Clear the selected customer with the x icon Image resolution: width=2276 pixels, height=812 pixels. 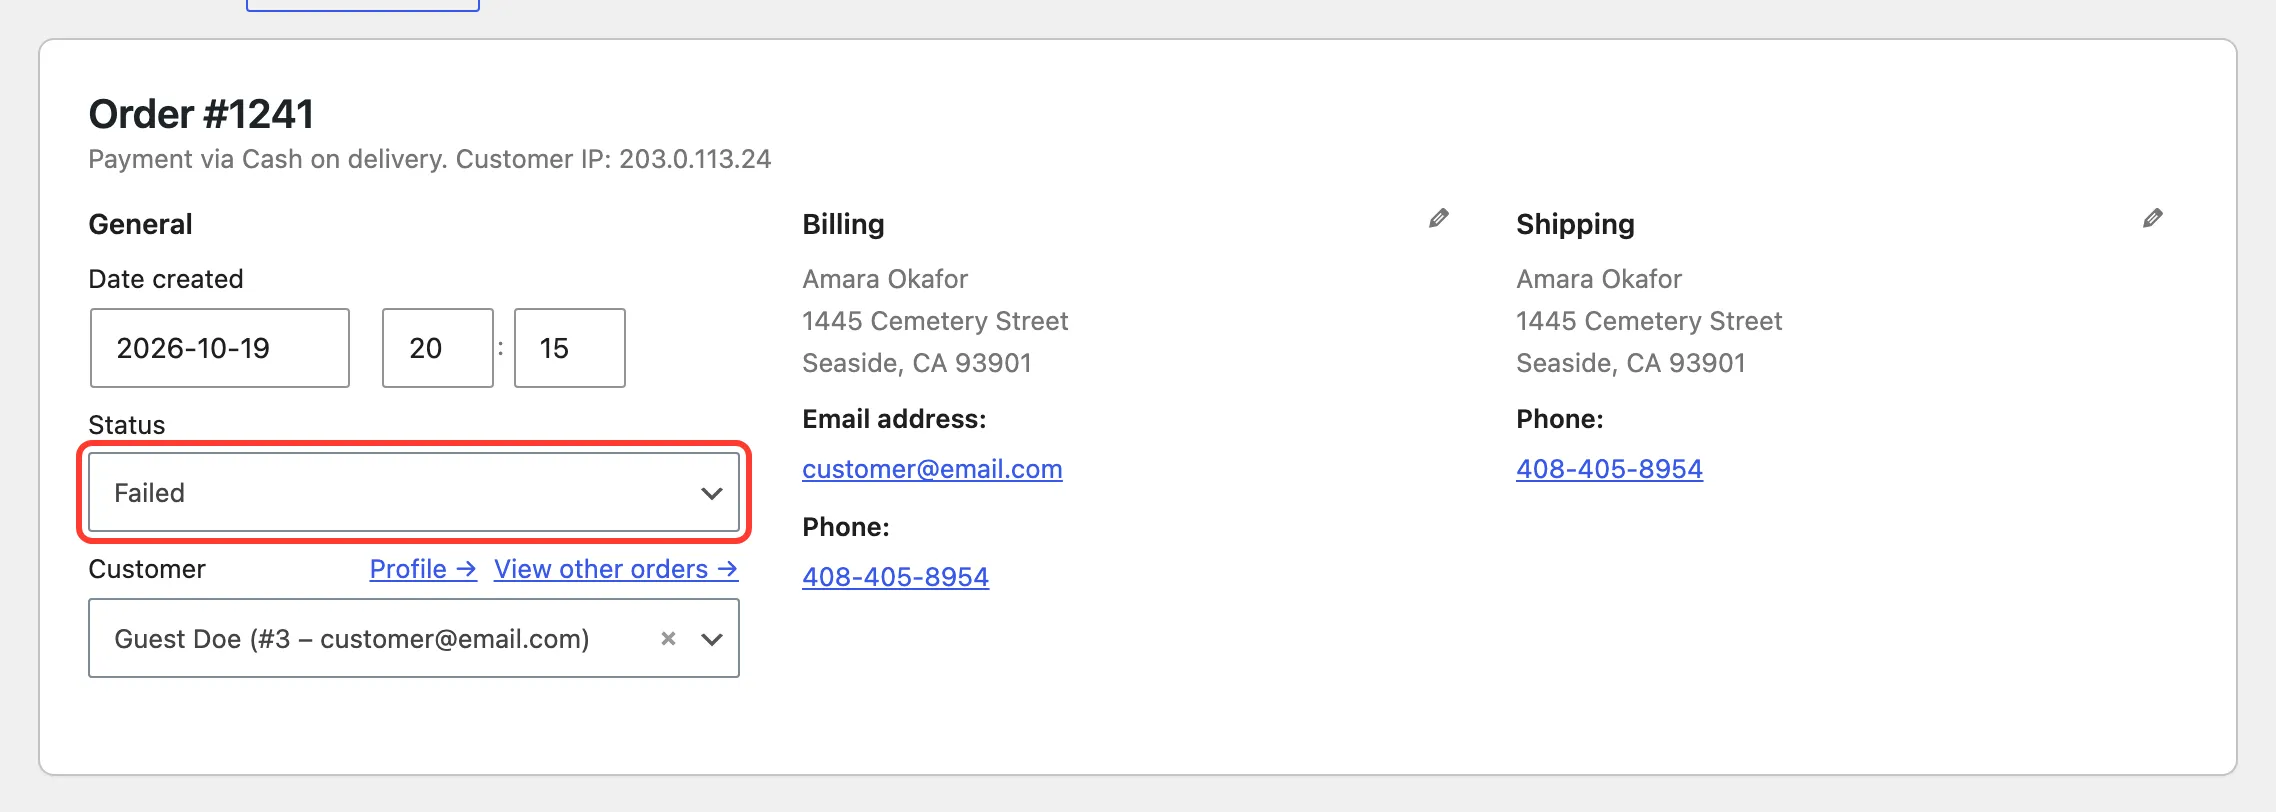tap(668, 638)
